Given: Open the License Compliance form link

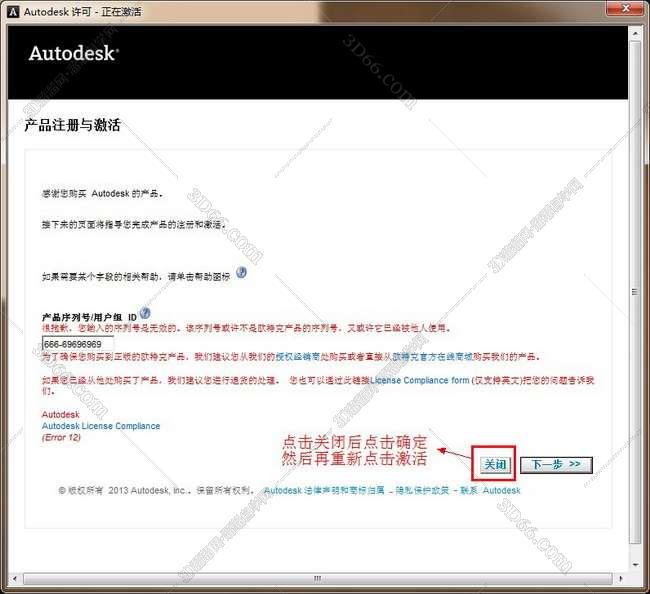Looking at the screenshot, I should click(x=420, y=380).
